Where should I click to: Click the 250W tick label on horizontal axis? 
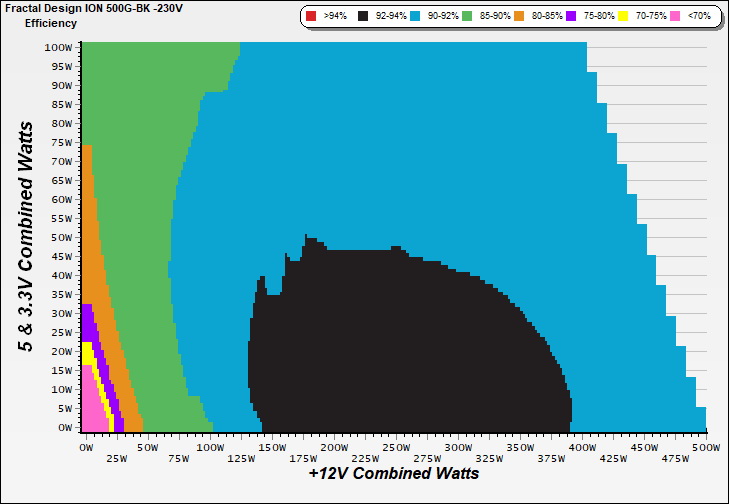pyautogui.click(x=394, y=447)
